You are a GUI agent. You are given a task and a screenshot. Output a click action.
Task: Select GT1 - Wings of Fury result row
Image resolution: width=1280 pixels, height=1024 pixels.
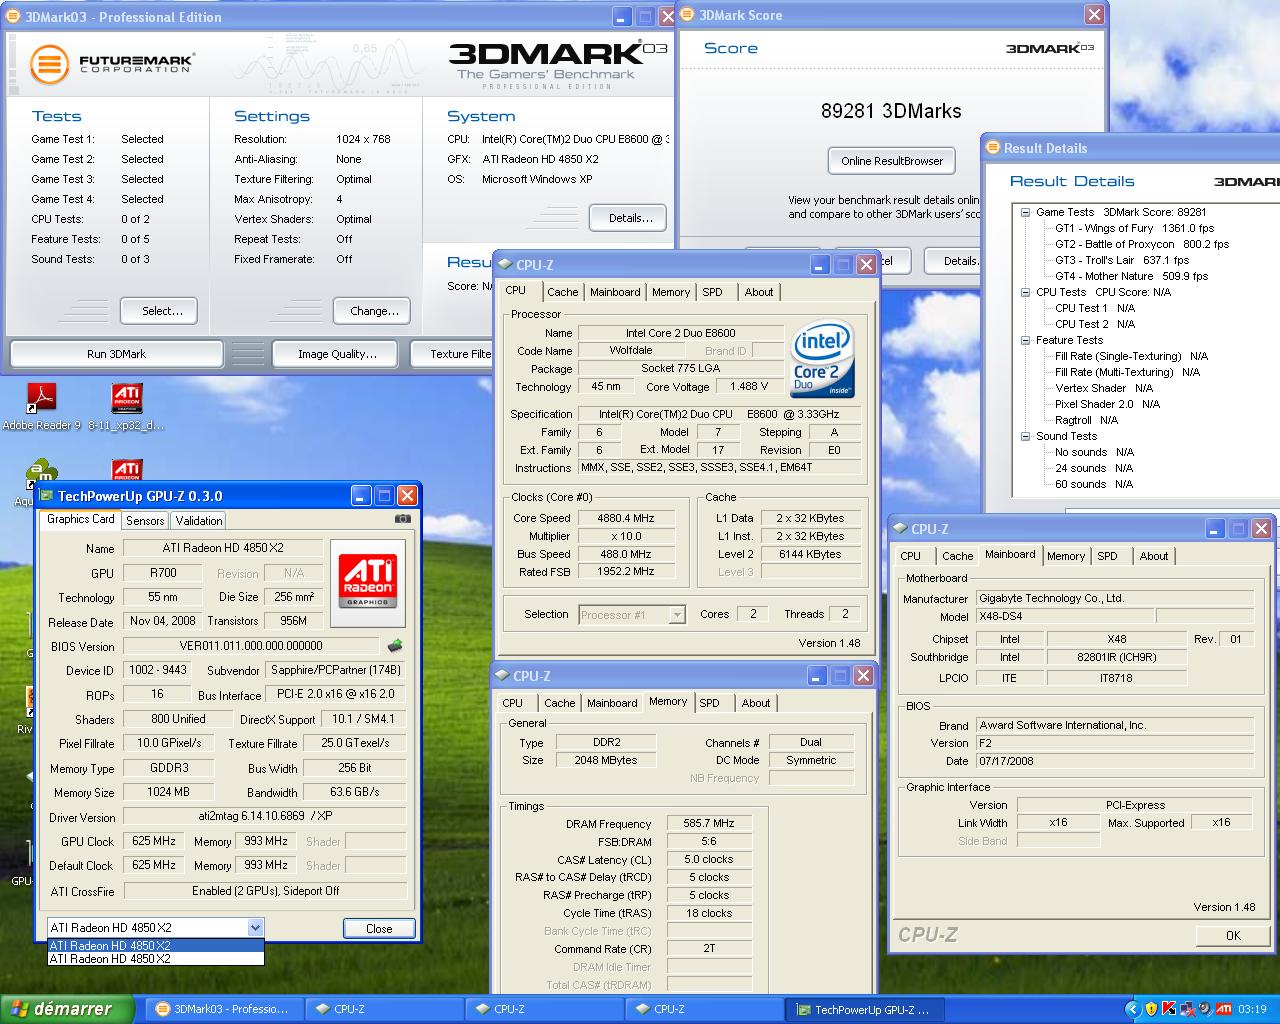pyautogui.click(x=1134, y=228)
